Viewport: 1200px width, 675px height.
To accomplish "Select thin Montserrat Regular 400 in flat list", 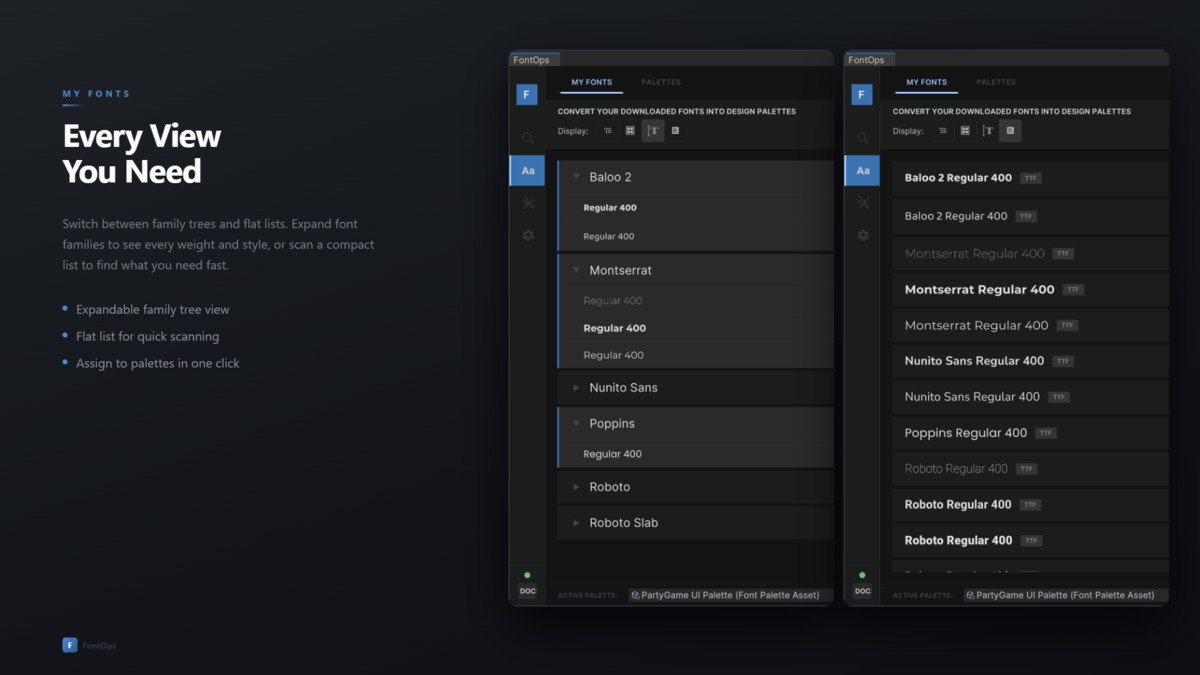I will [1030, 254].
